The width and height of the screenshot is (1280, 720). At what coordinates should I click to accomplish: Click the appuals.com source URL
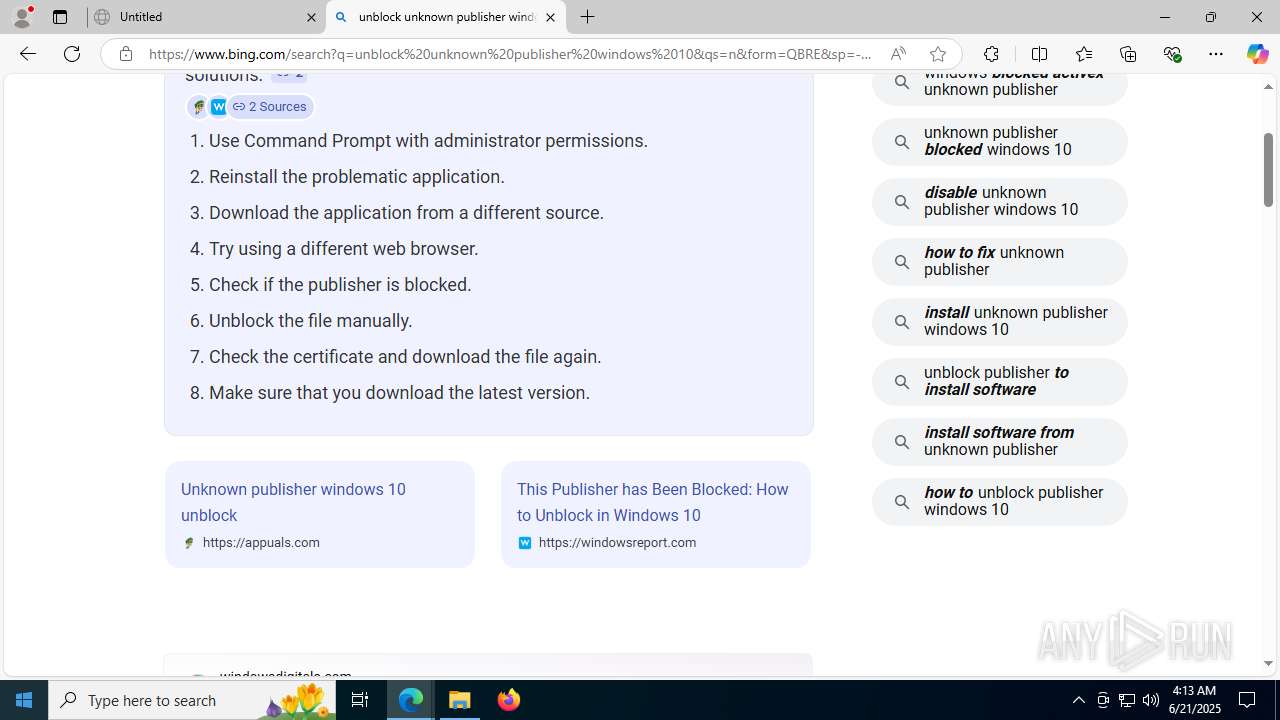pyautogui.click(x=261, y=542)
